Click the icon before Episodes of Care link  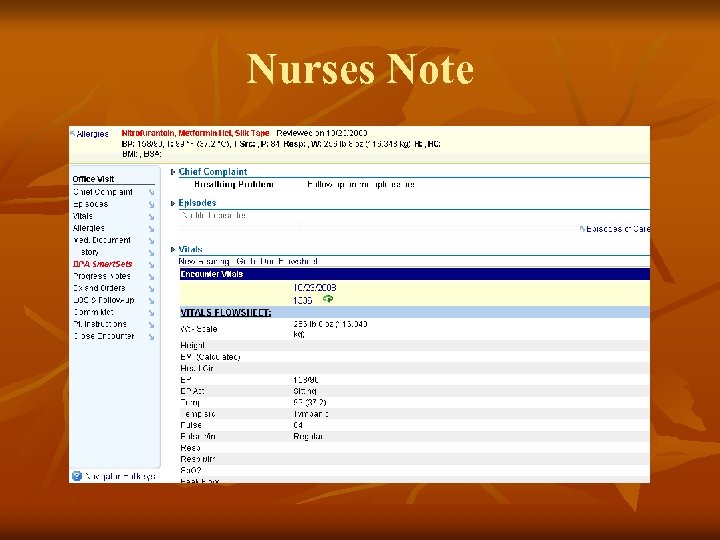582,229
